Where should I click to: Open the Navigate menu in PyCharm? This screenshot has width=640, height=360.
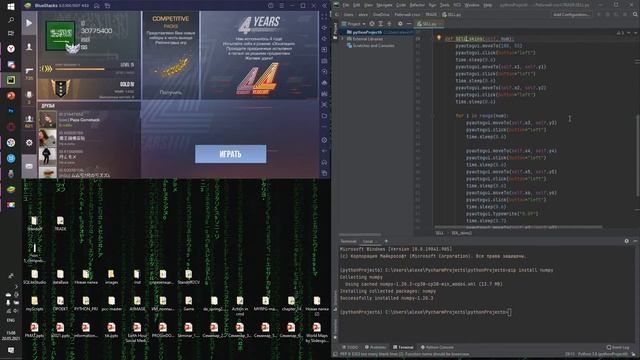384,5
